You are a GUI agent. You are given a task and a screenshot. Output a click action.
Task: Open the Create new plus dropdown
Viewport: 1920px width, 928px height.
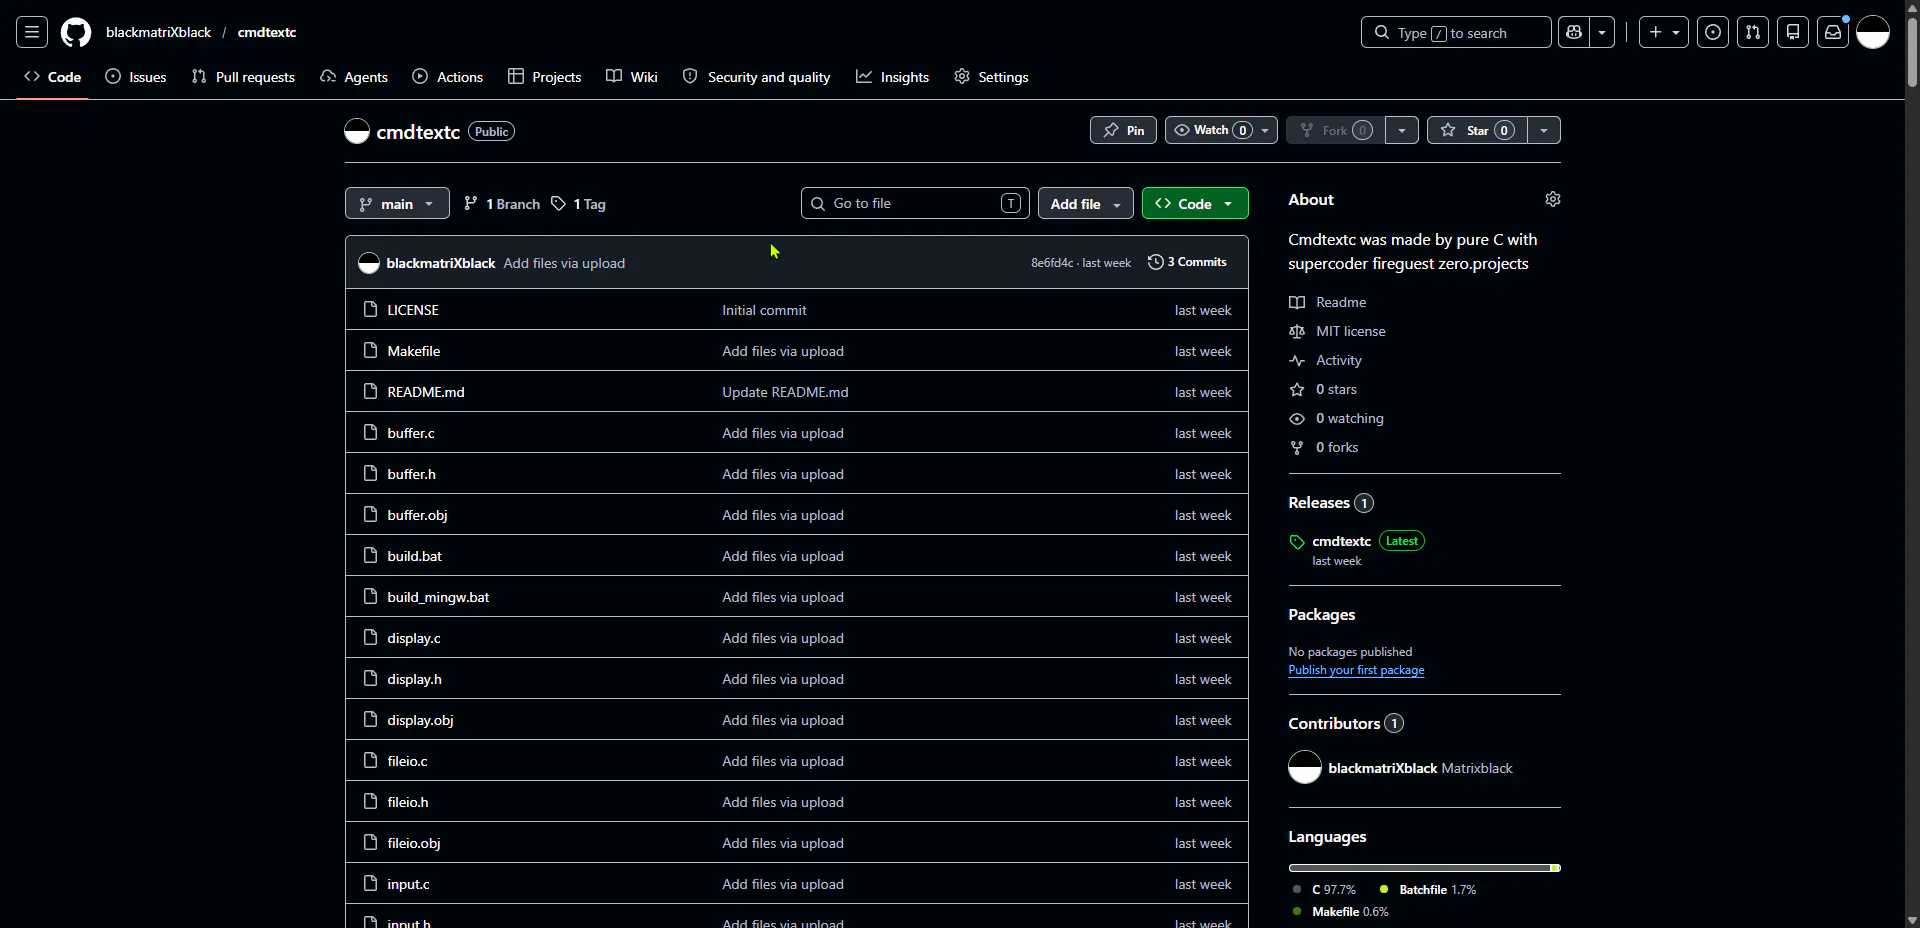click(1664, 32)
